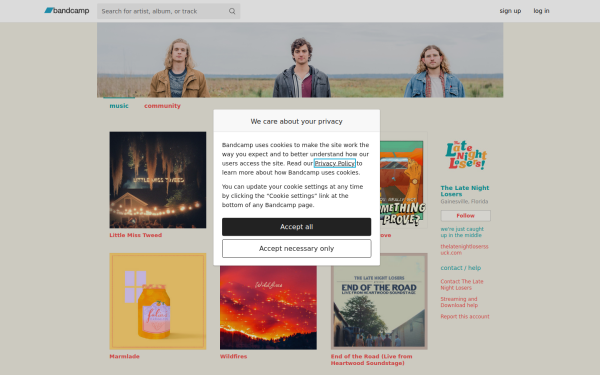Open the End of the Road album cover

(379, 301)
